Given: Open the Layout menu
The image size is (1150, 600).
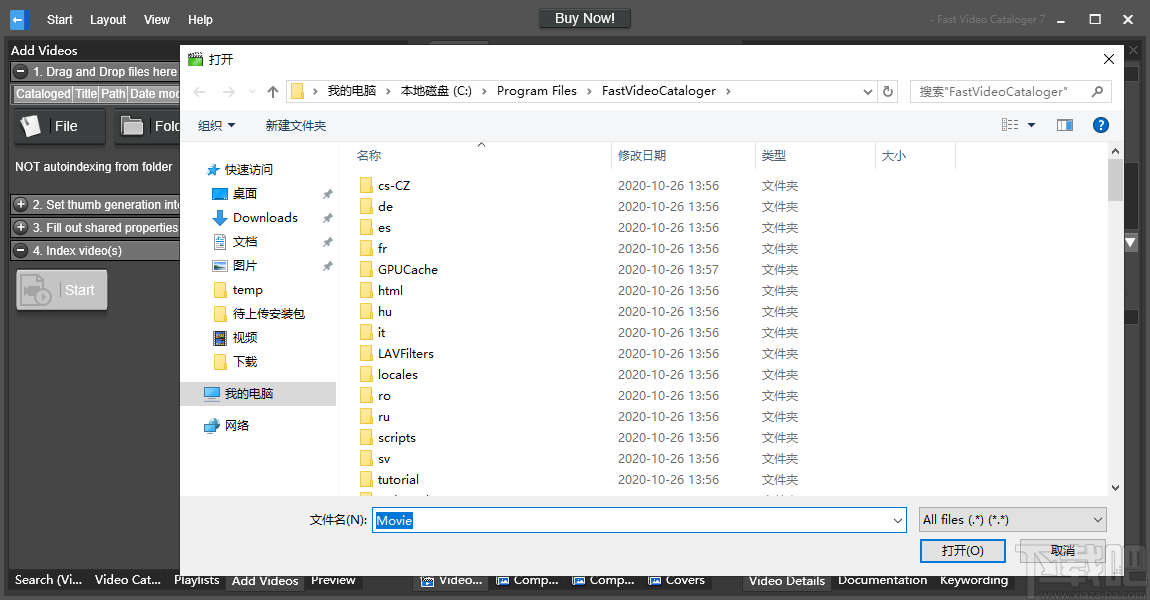Looking at the screenshot, I should click(x=107, y=19).
